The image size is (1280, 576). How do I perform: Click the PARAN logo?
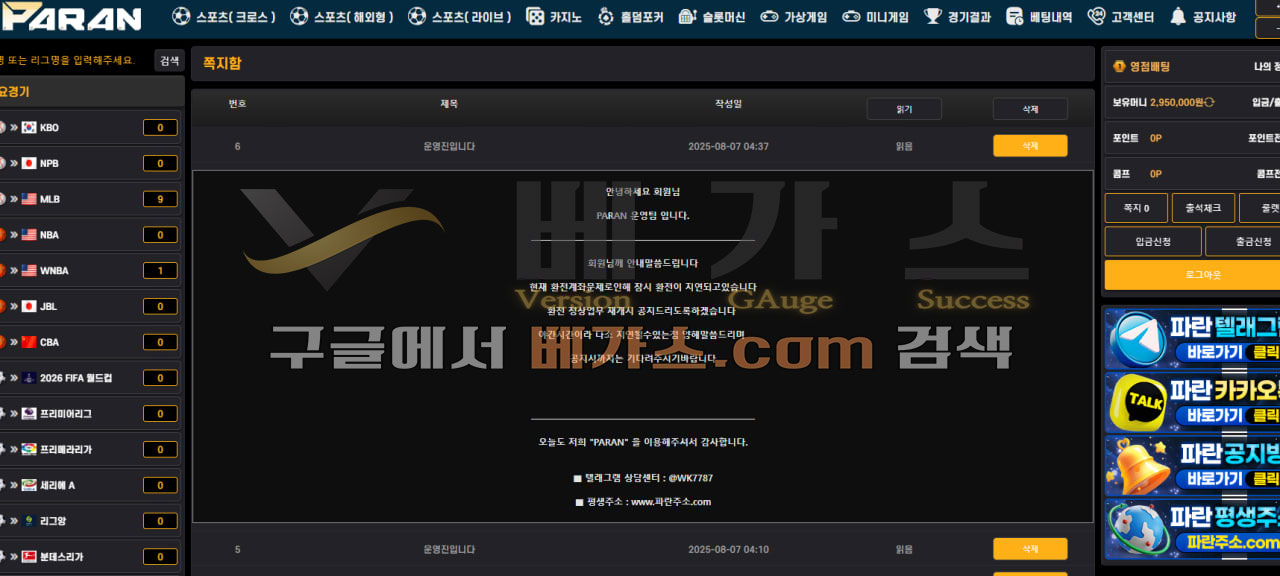point(72,17)
